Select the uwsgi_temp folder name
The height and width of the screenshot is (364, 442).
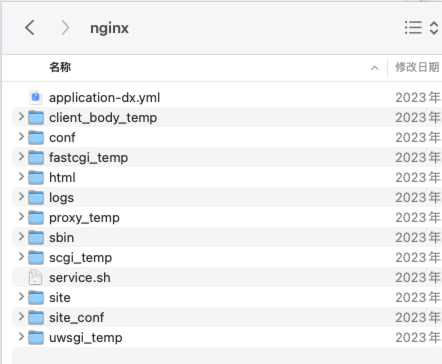tap(86, 338)
